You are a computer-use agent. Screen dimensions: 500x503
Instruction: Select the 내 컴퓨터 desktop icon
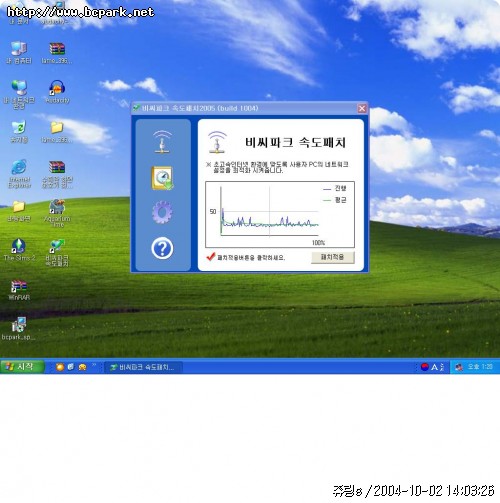tap(19, 53)
